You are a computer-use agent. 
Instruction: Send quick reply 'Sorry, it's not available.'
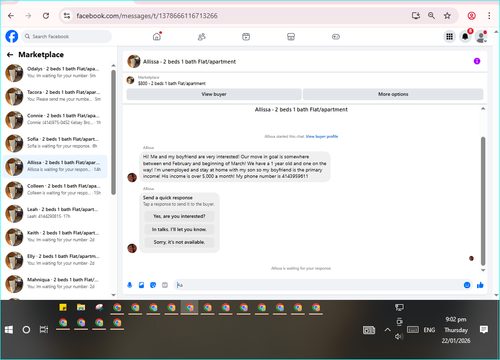(x=179, y=242)
